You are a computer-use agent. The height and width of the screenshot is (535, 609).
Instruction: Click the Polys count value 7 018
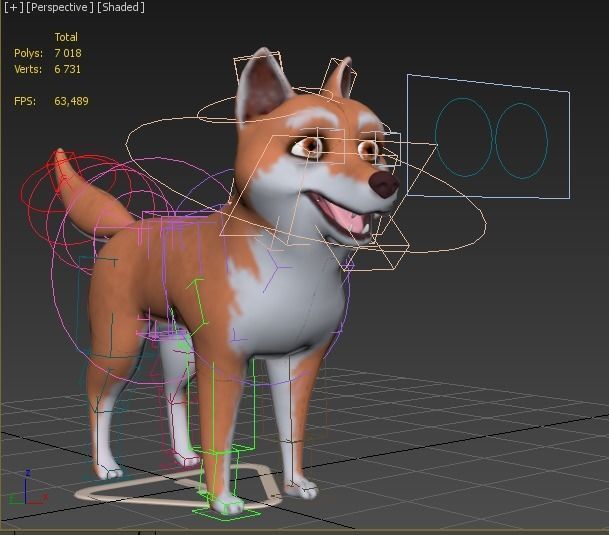point(68,53)
